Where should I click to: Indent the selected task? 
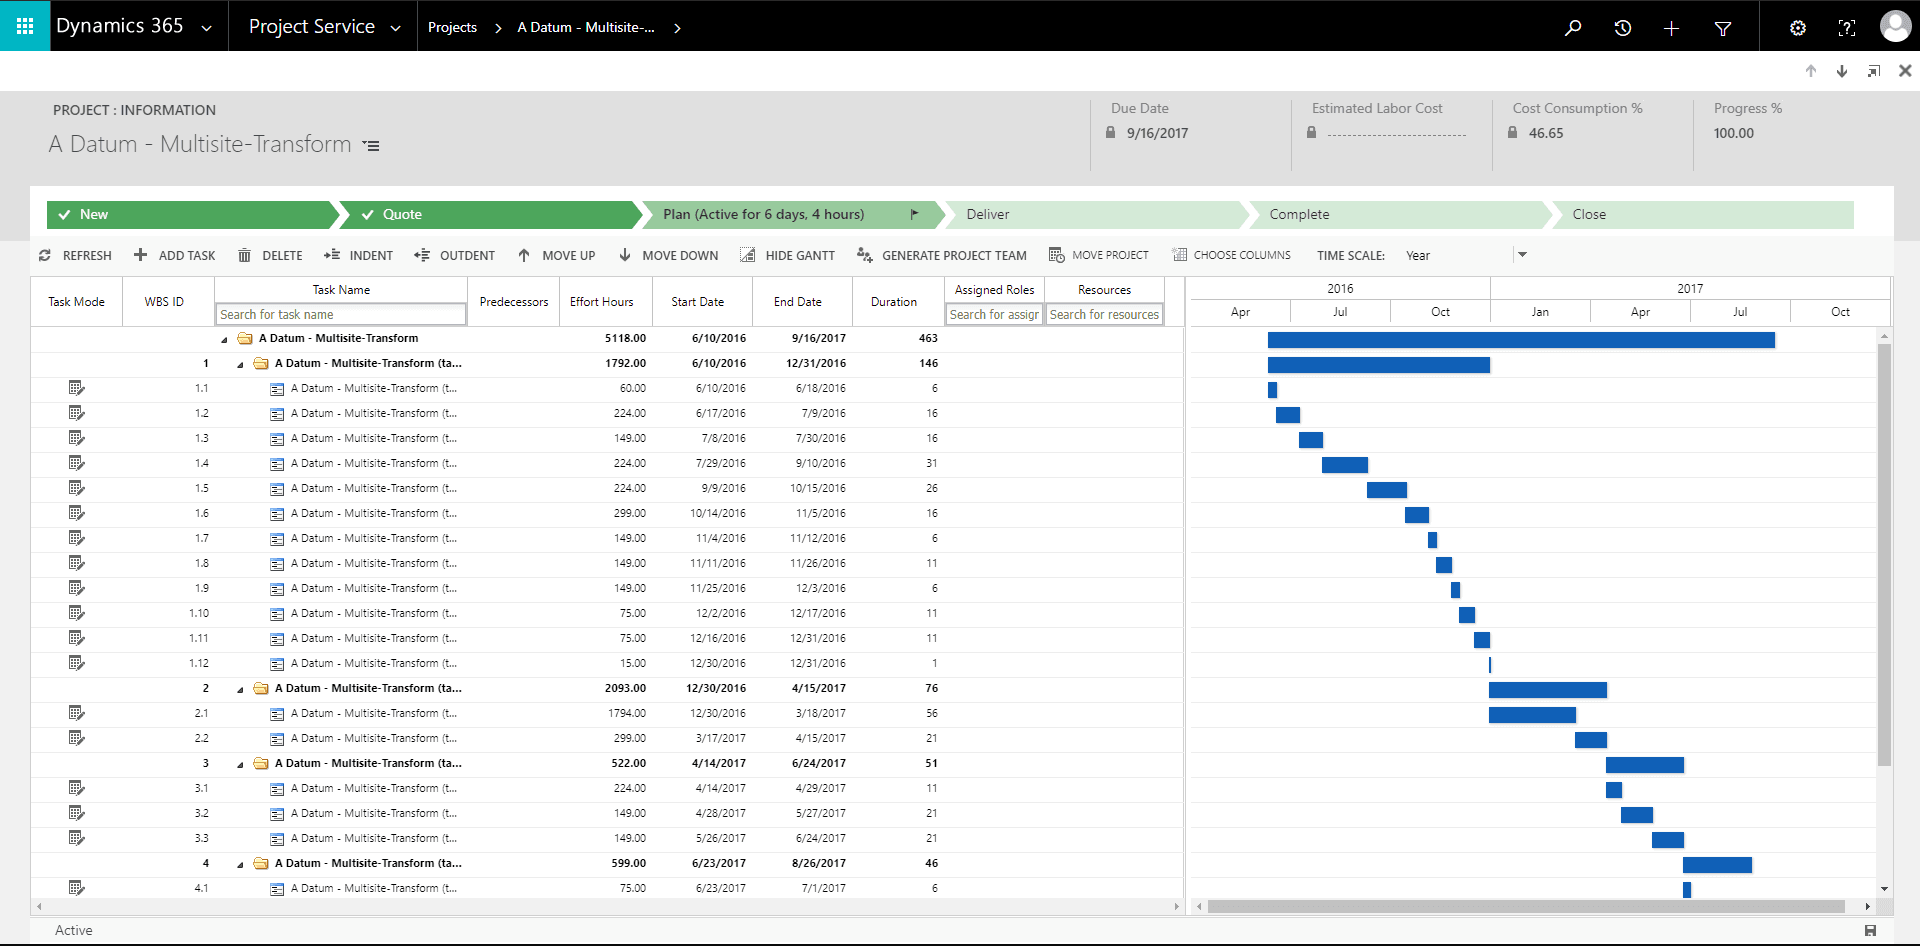[358, 255]
